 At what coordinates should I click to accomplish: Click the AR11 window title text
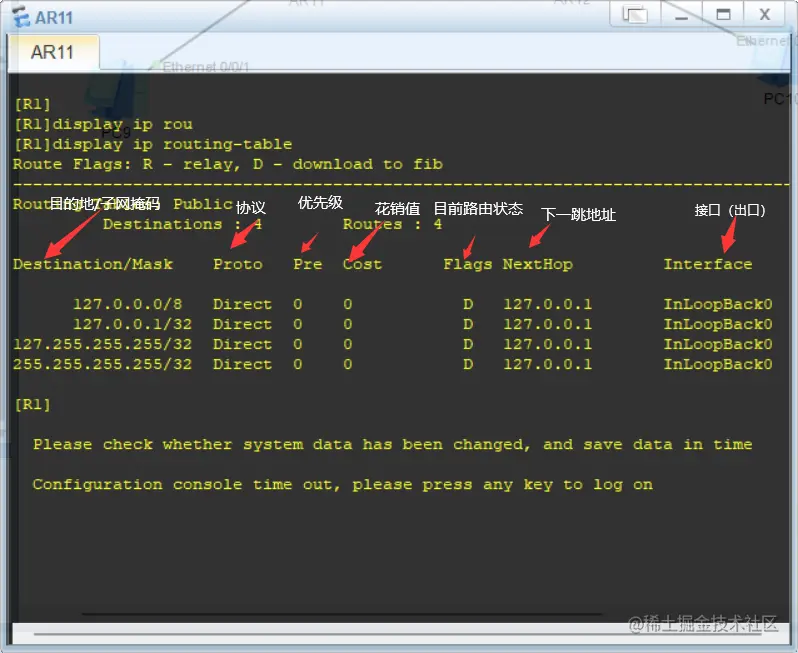(54, 18)
